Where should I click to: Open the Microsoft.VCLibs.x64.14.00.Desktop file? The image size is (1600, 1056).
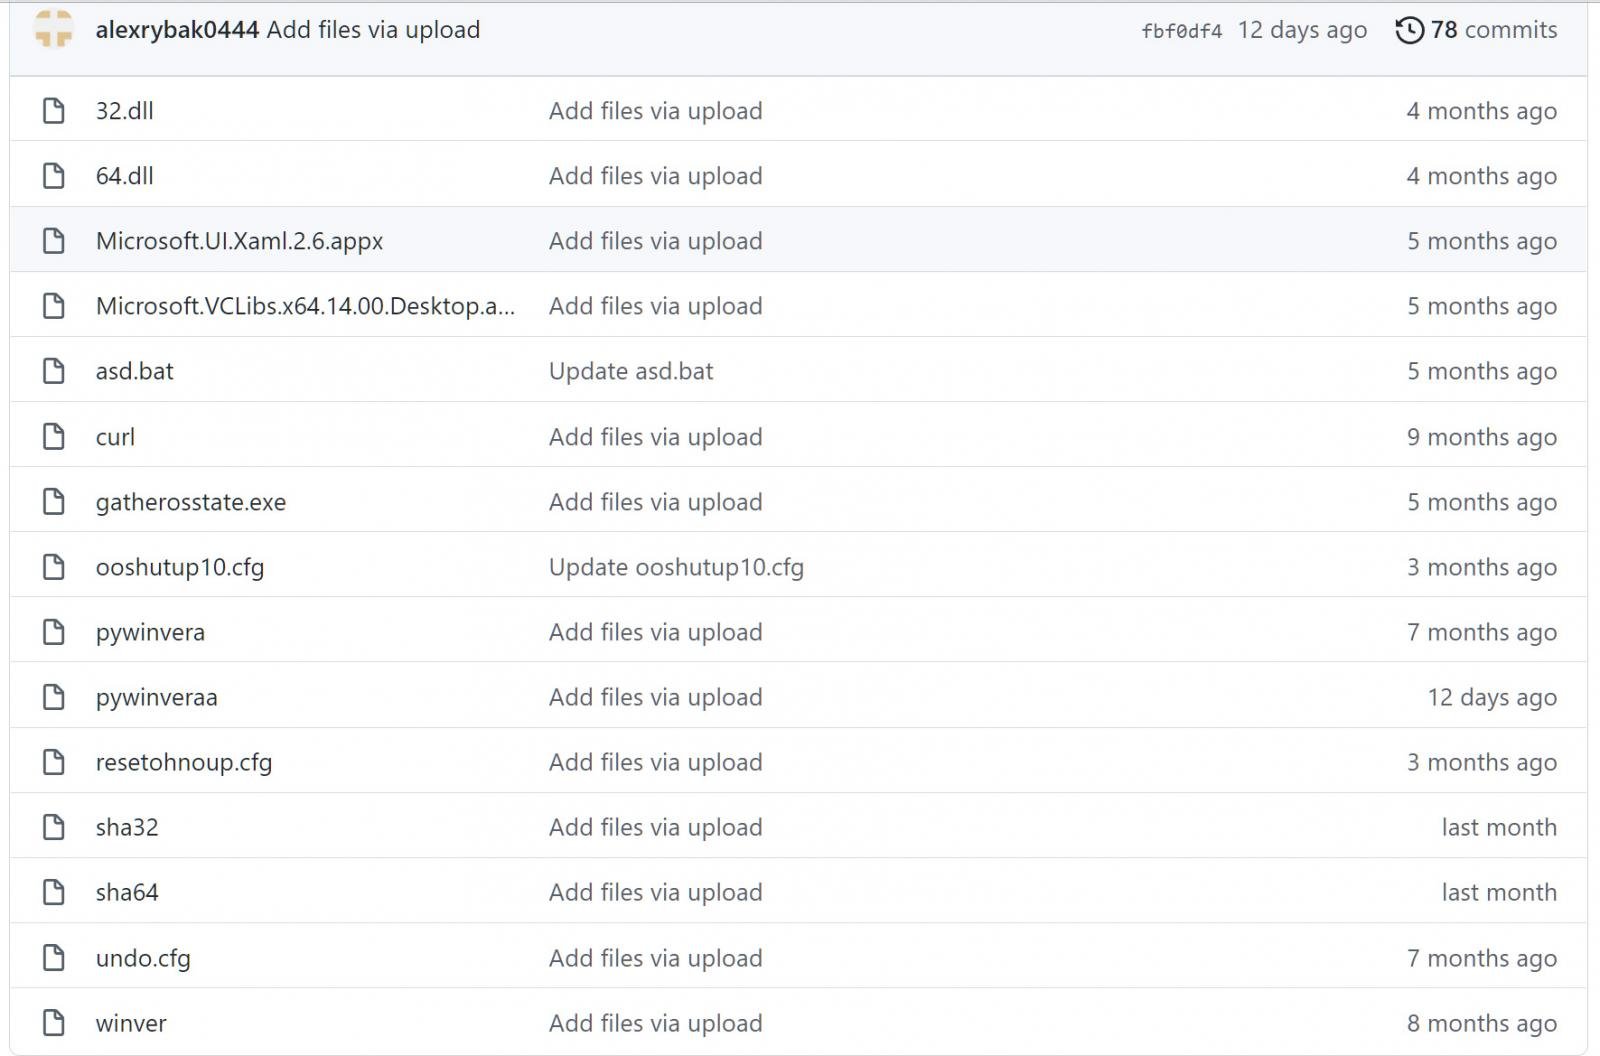click(x=305, y=306)
